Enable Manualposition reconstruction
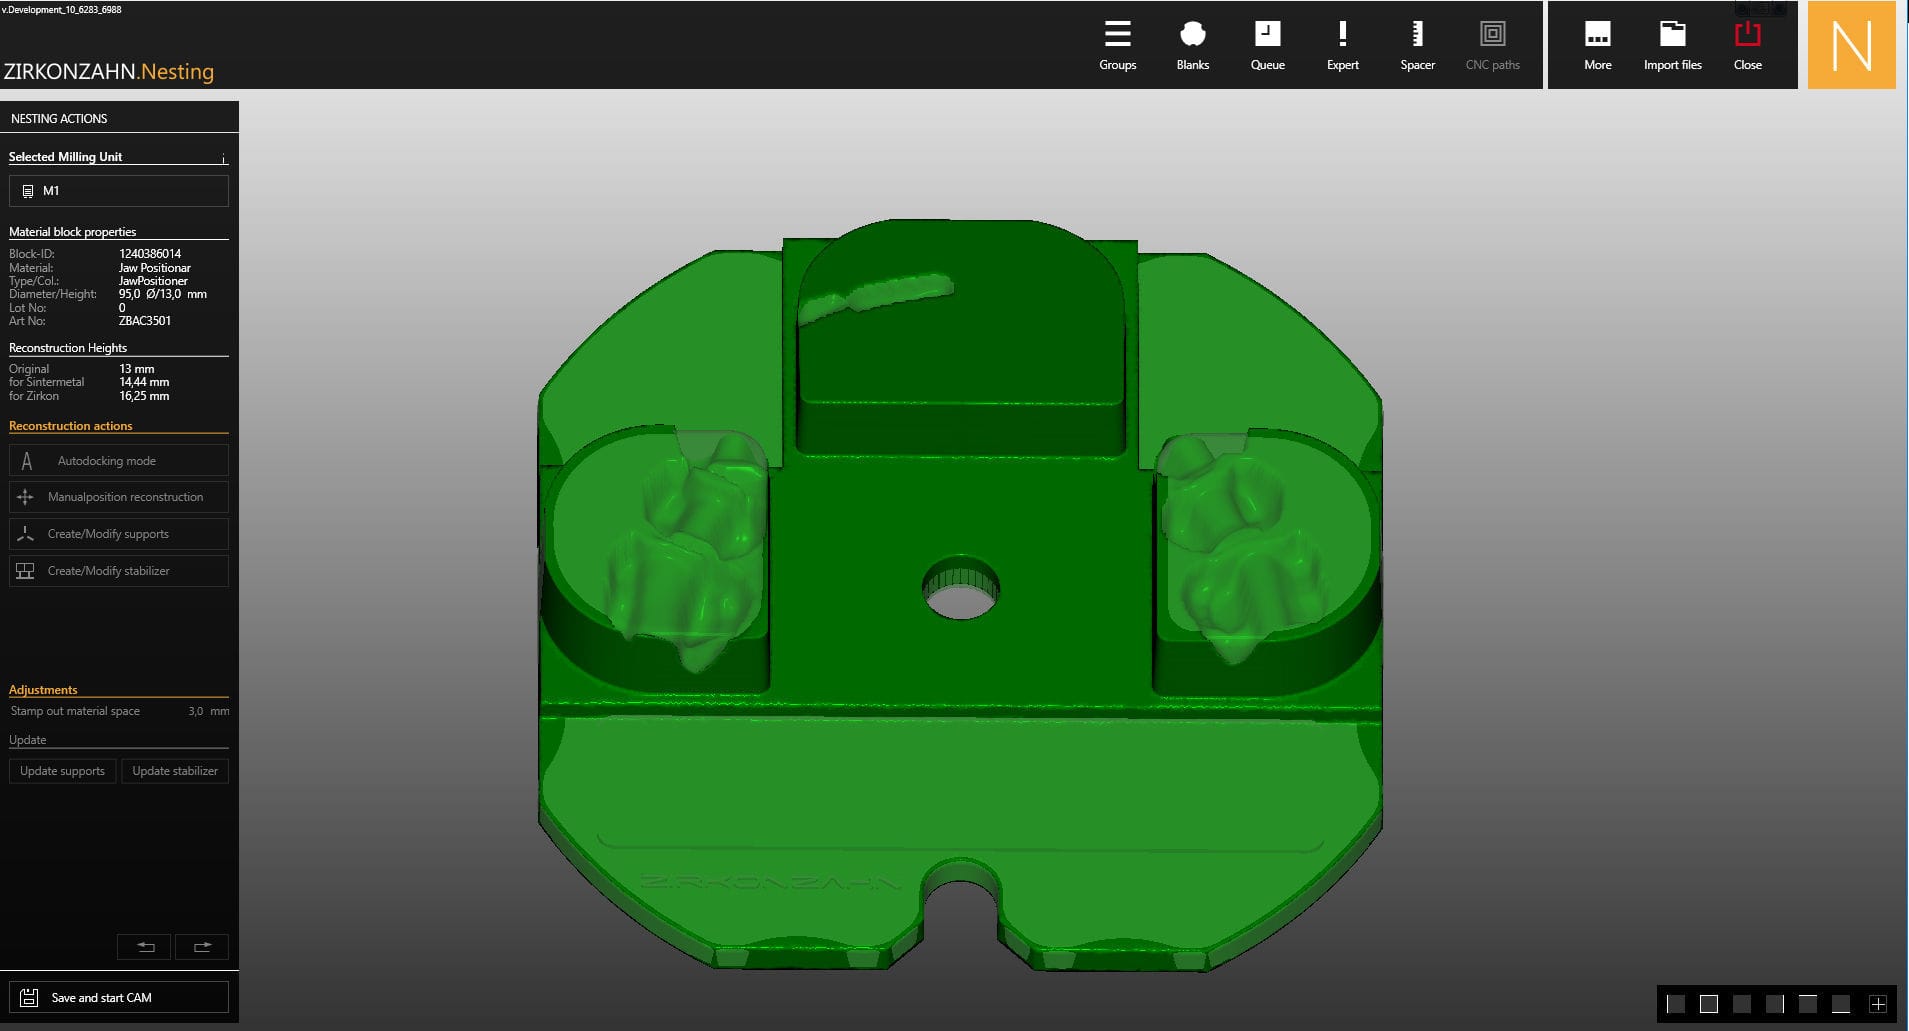This screenshot has width=1909, height=1031. (x=118, y=497)
